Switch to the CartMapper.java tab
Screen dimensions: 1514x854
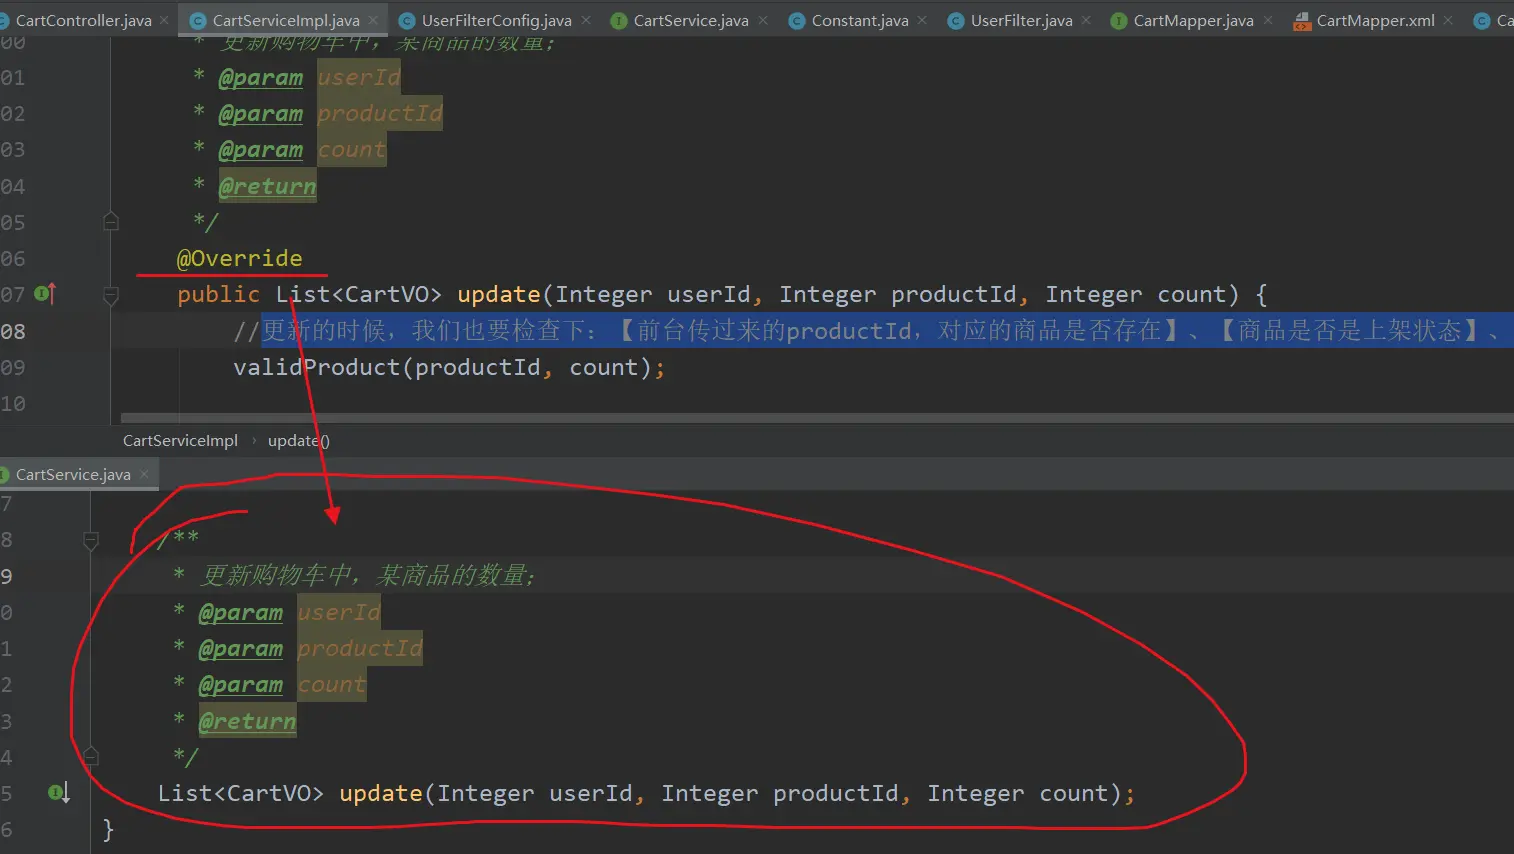1193,20
